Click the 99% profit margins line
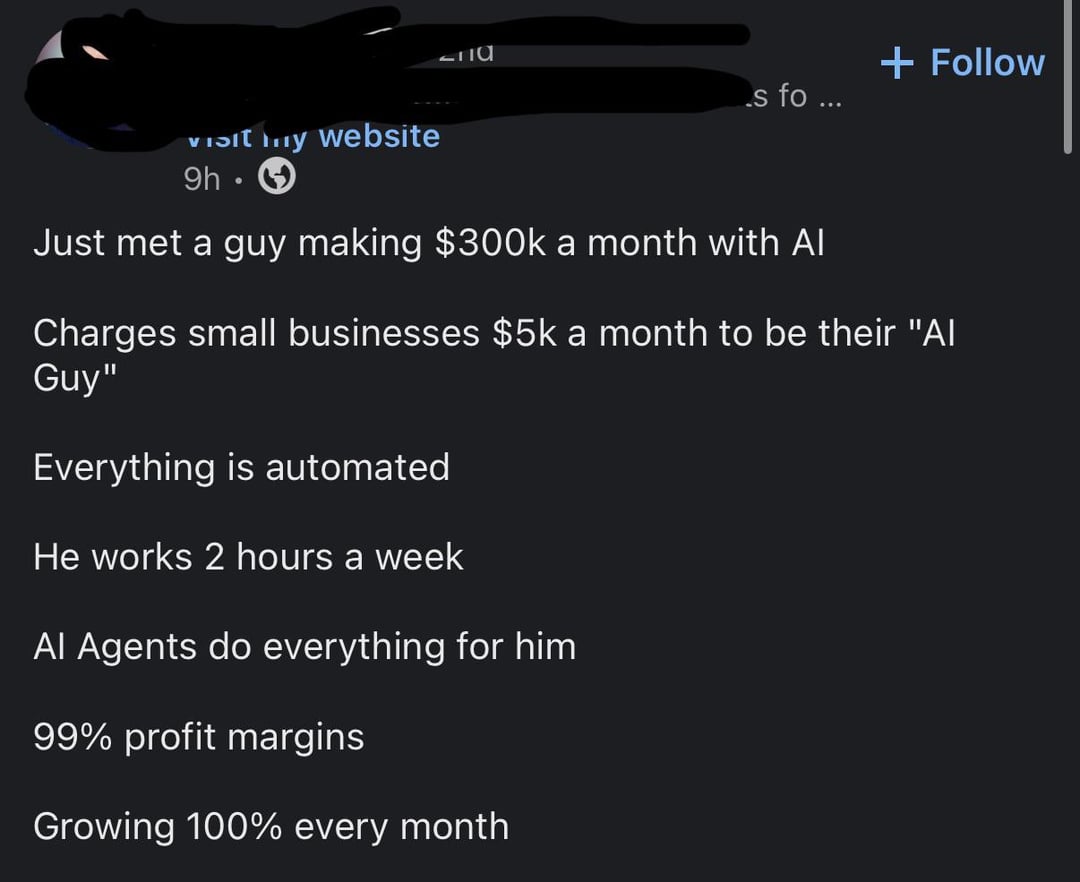Image resolution: width=1080 pixels, height=882 pixels. 198,737
